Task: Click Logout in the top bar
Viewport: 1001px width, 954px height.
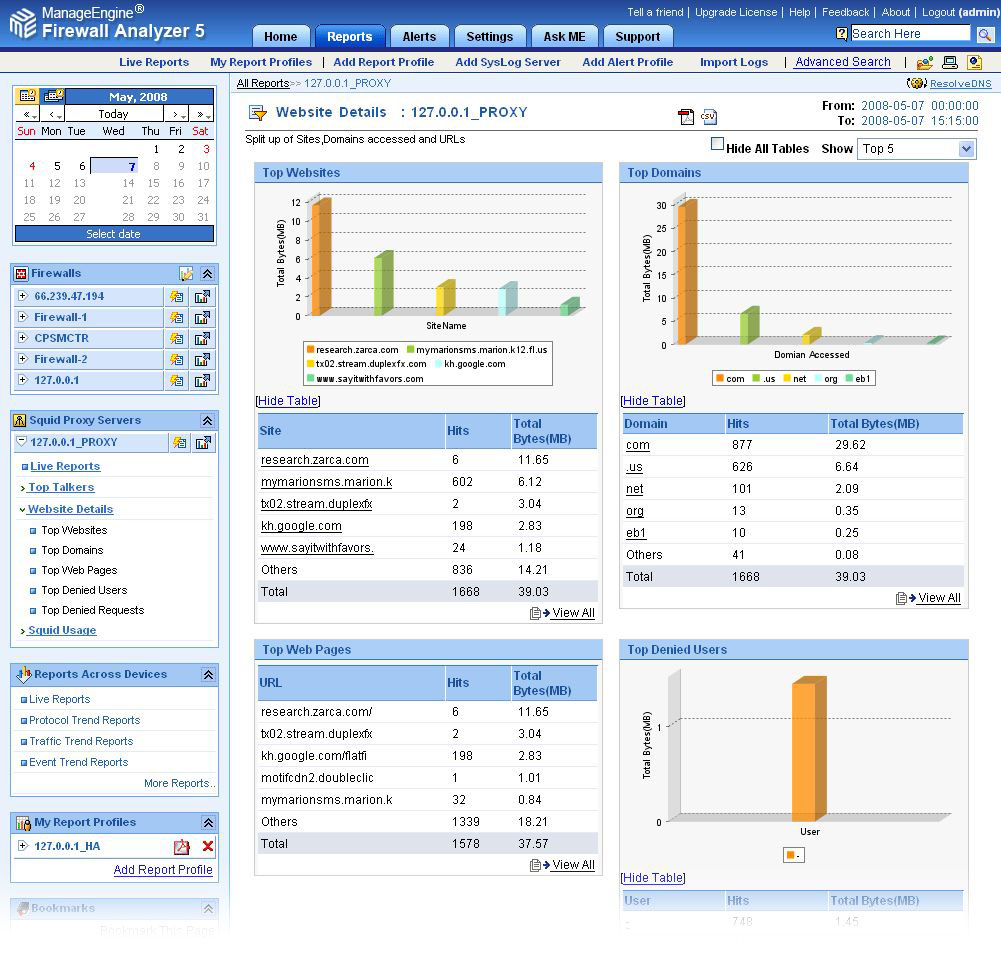Action: (x=938, y=12)
